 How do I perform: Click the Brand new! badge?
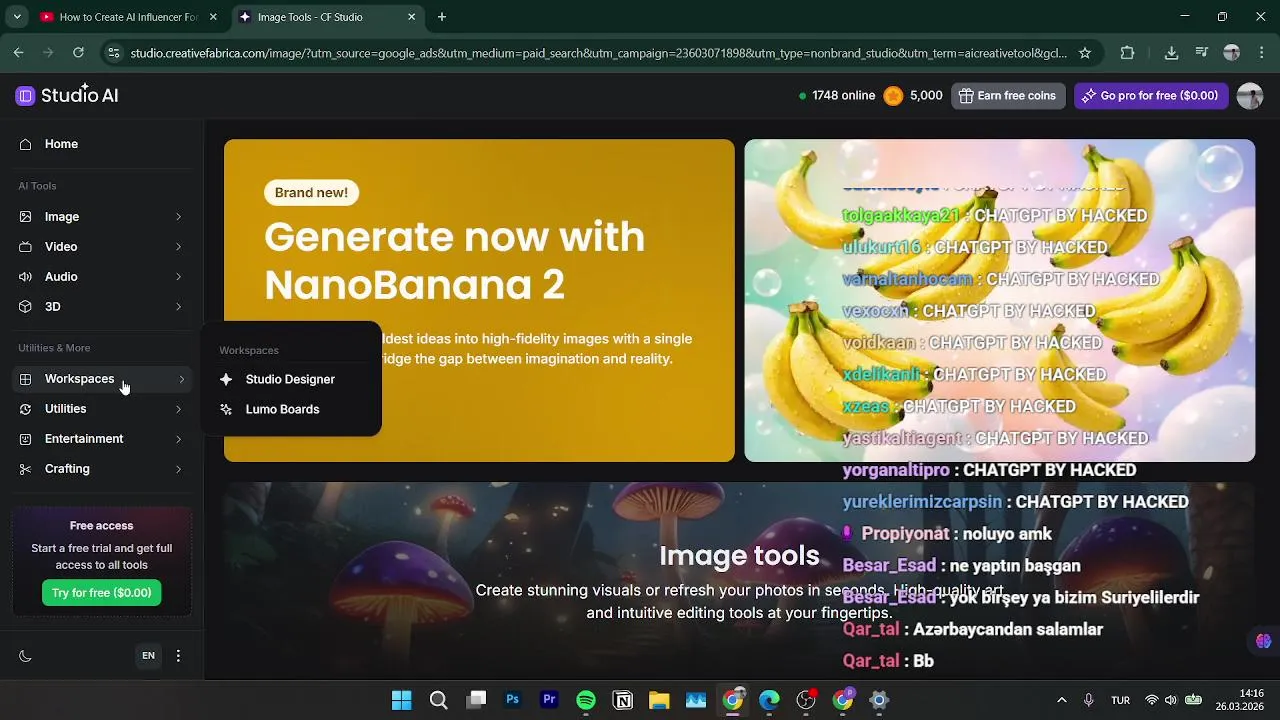[311, 193]
